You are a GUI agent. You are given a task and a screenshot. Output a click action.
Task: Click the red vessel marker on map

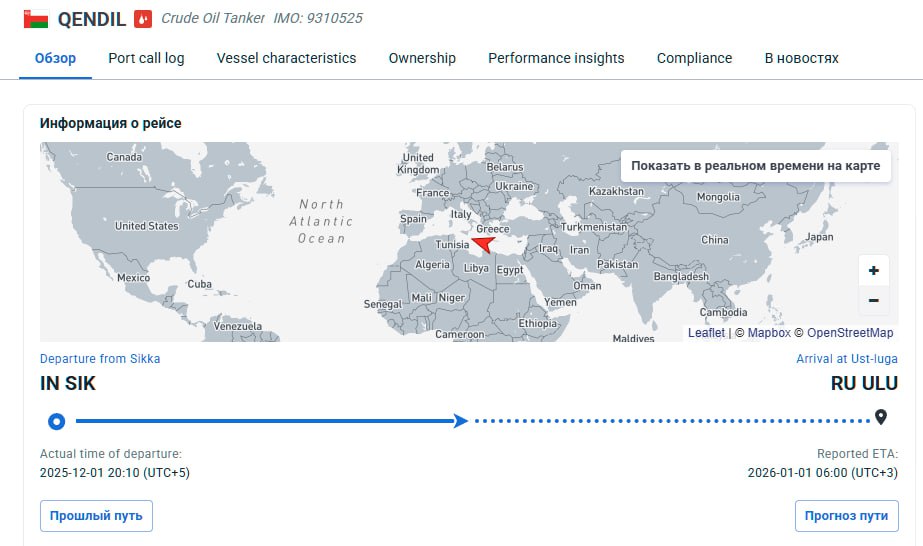point(483,243)
